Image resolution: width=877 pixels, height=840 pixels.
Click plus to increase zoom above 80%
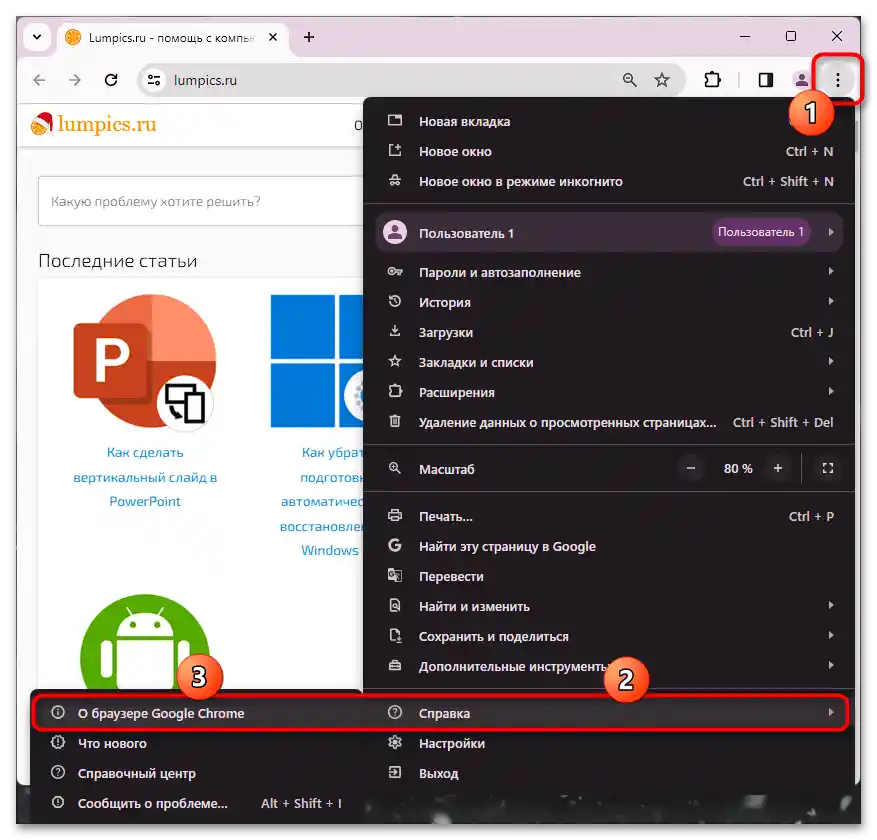778,468
